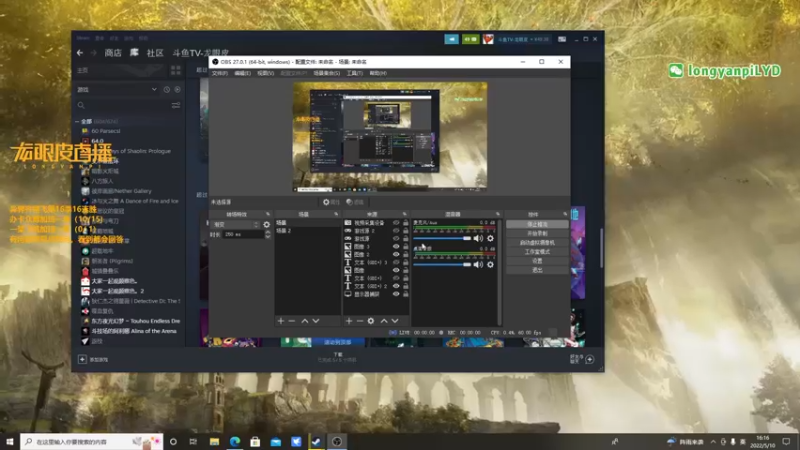Toggle lock on 视频采集设备 source
Image resolution: width=800 pixels, height=450 pixels.
[406, 223]
